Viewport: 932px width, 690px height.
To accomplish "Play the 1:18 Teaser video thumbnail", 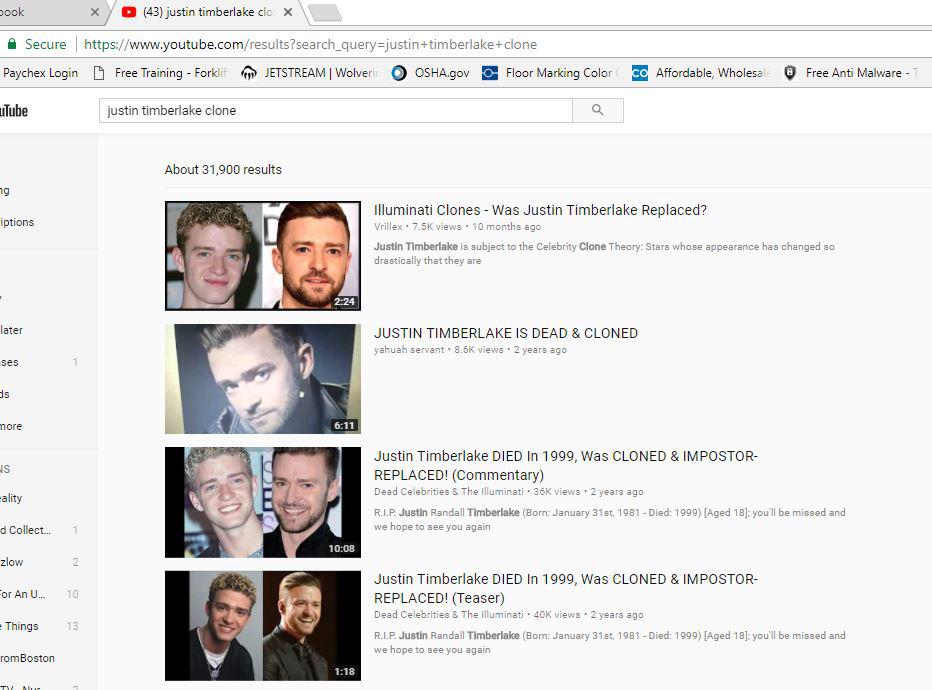I will [x=263, y=625].
